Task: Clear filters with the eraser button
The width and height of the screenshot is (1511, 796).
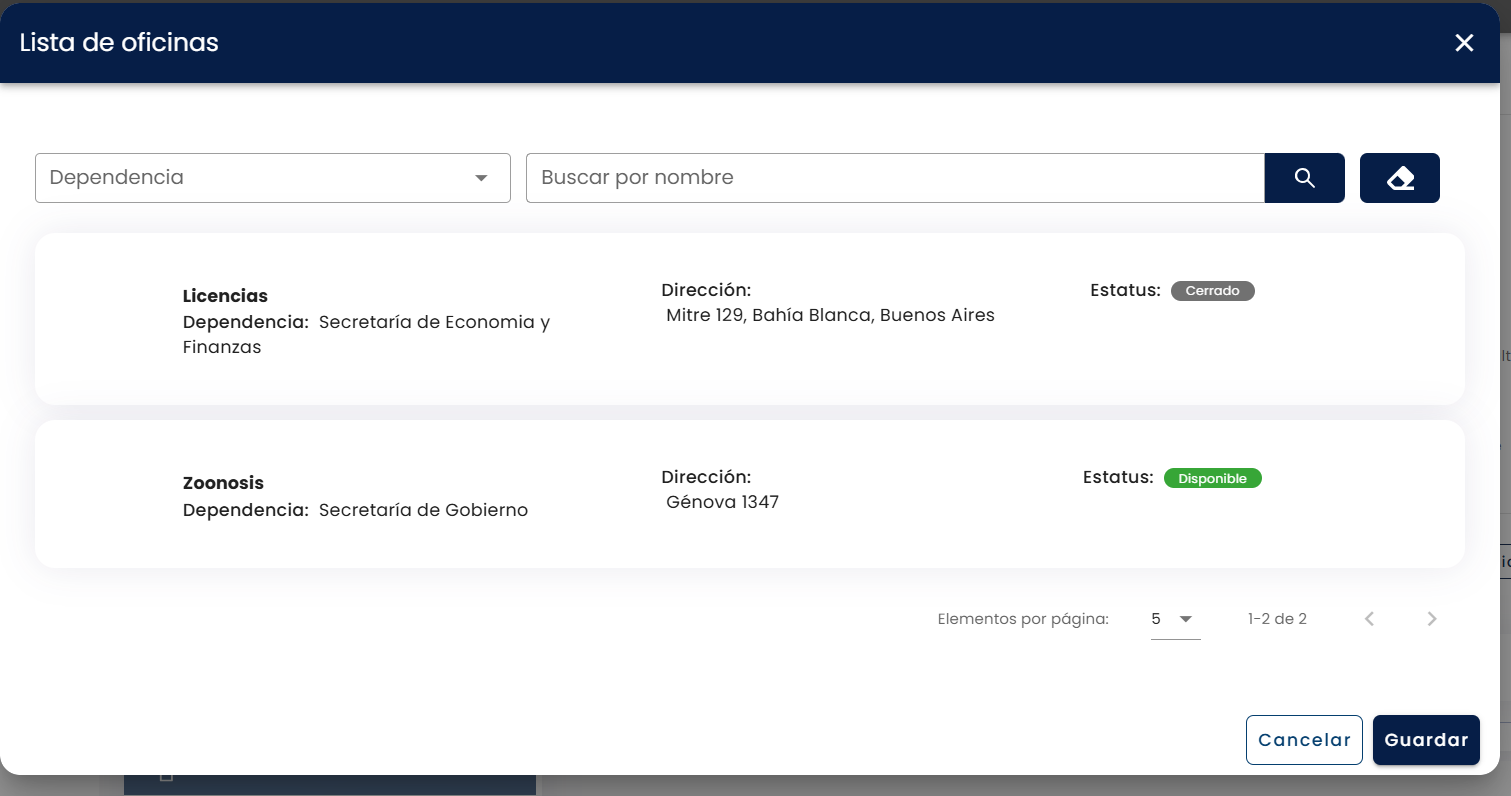Action: [x=1400, y=178]
